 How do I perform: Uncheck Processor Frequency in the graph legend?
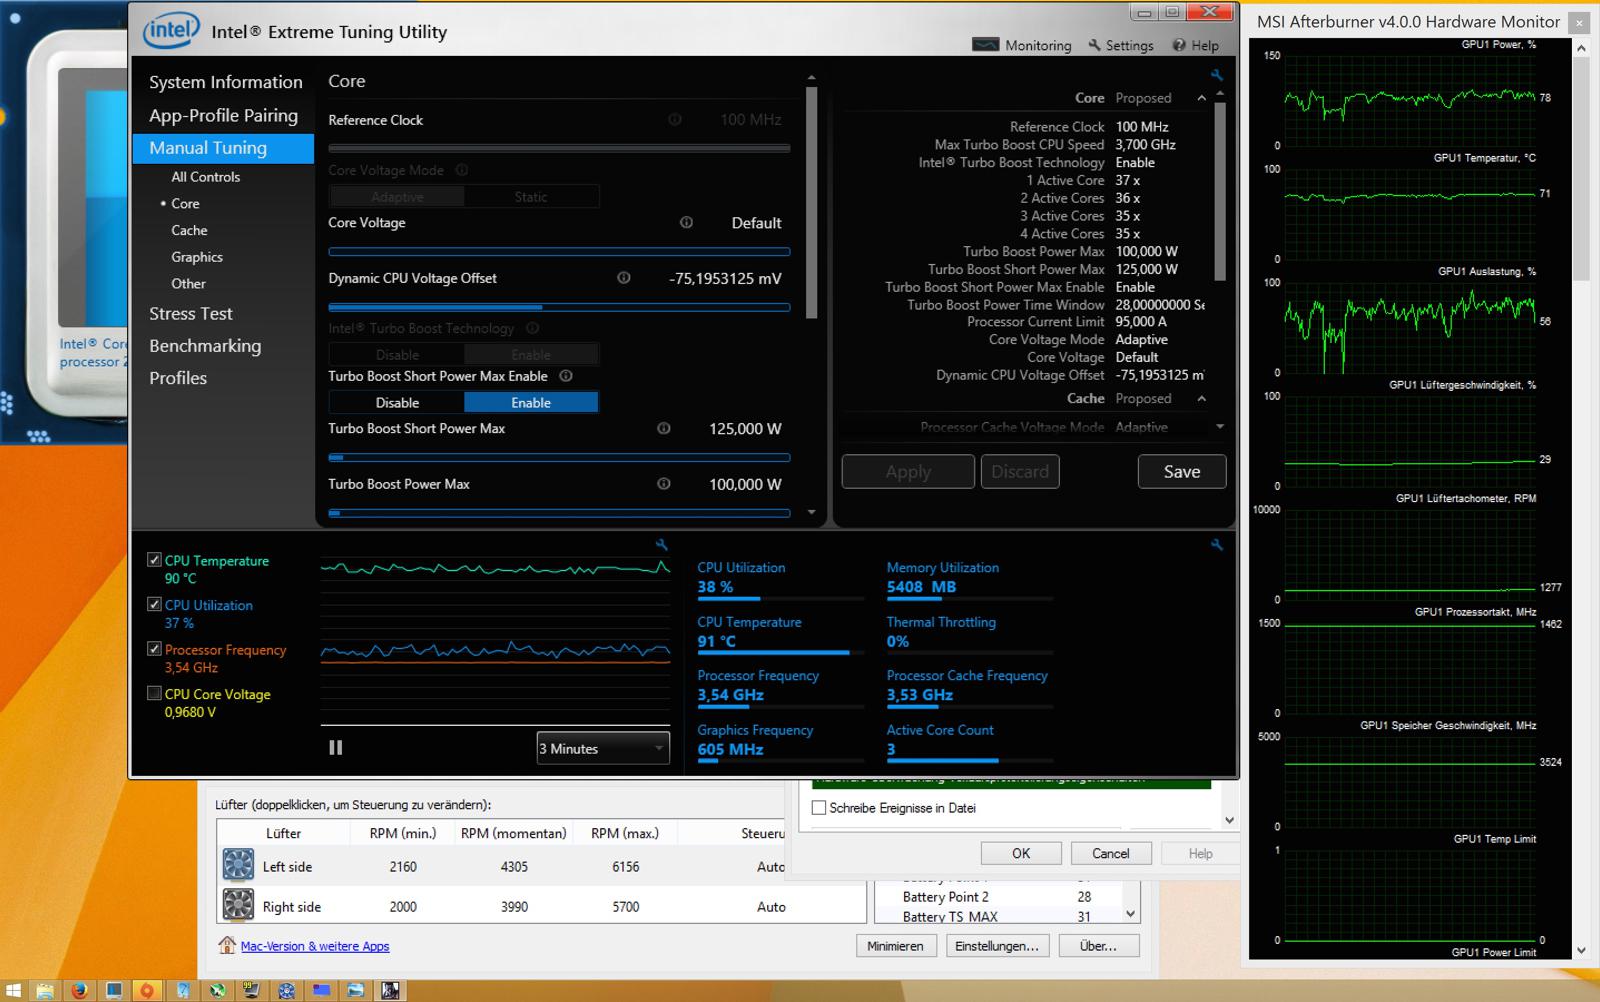154,648
